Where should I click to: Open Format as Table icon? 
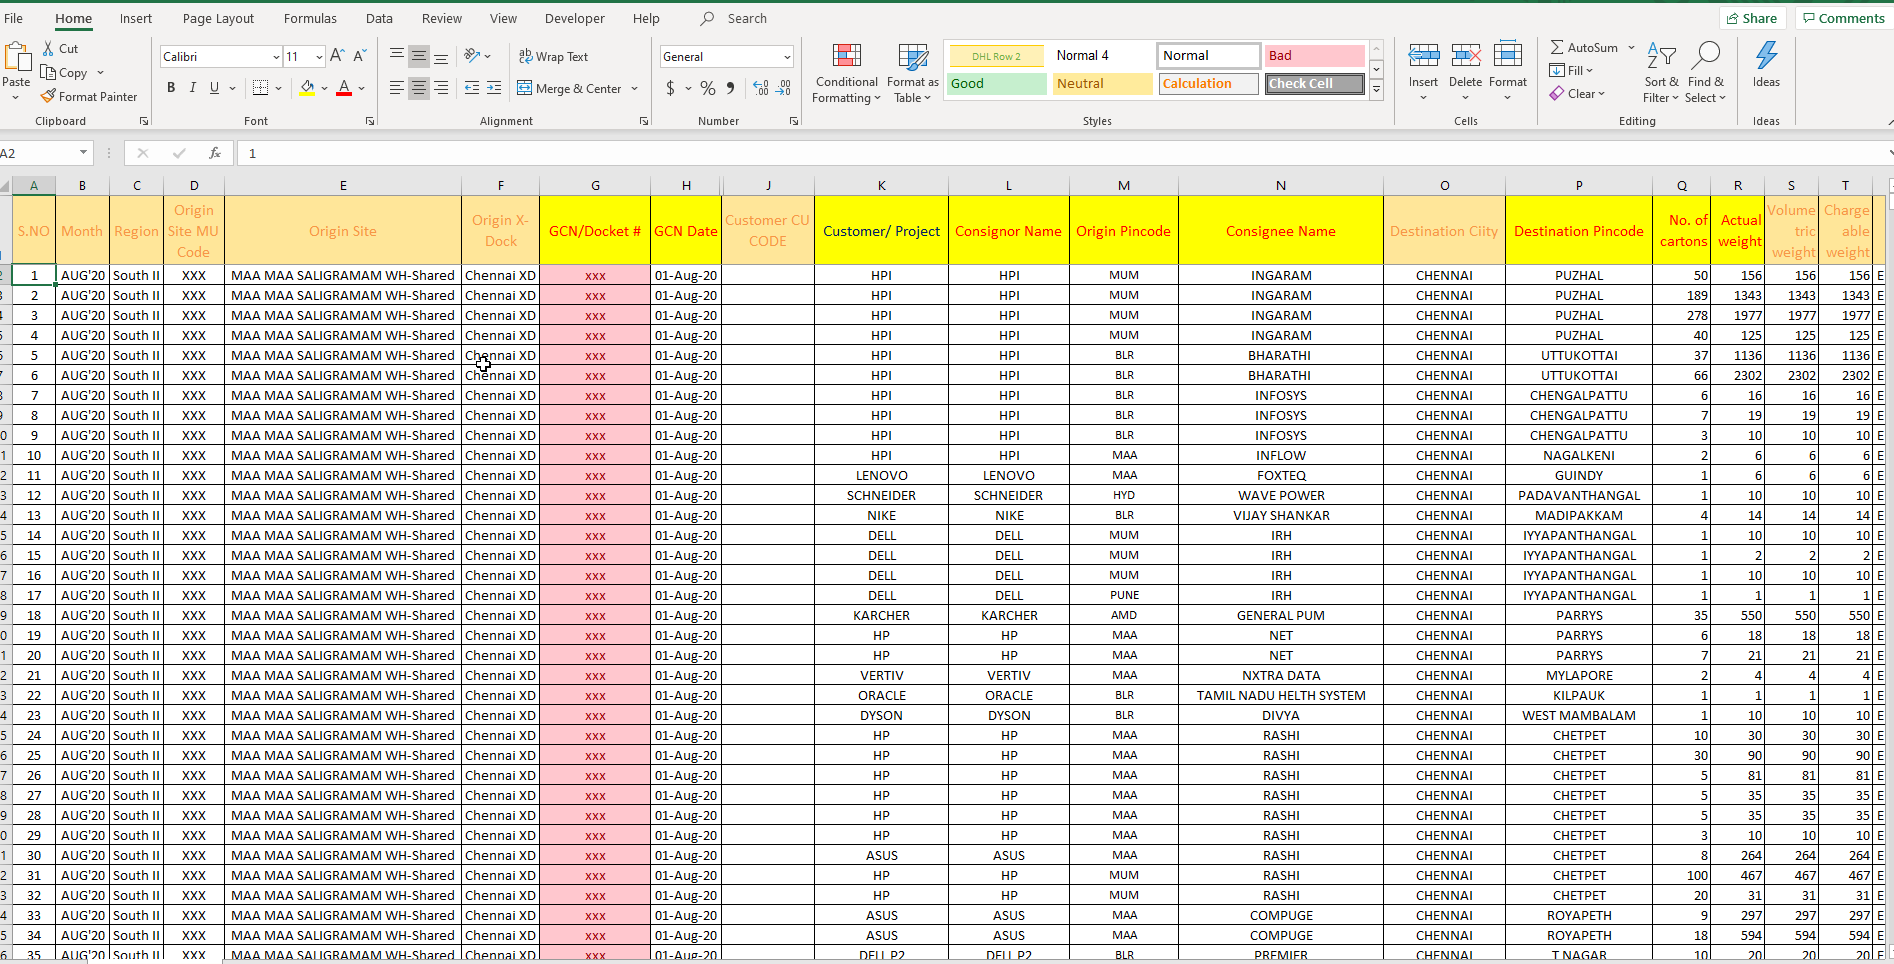point(913,57)
